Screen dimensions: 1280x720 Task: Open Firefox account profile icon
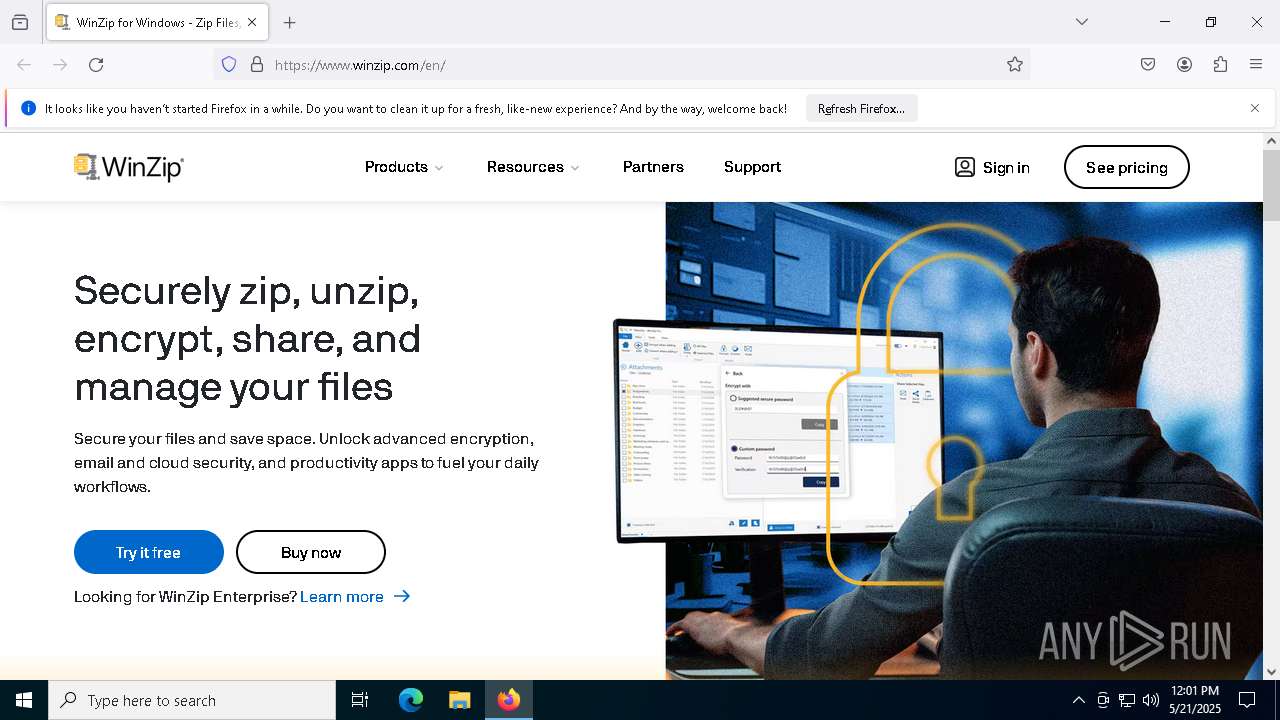click(1184, 65)
